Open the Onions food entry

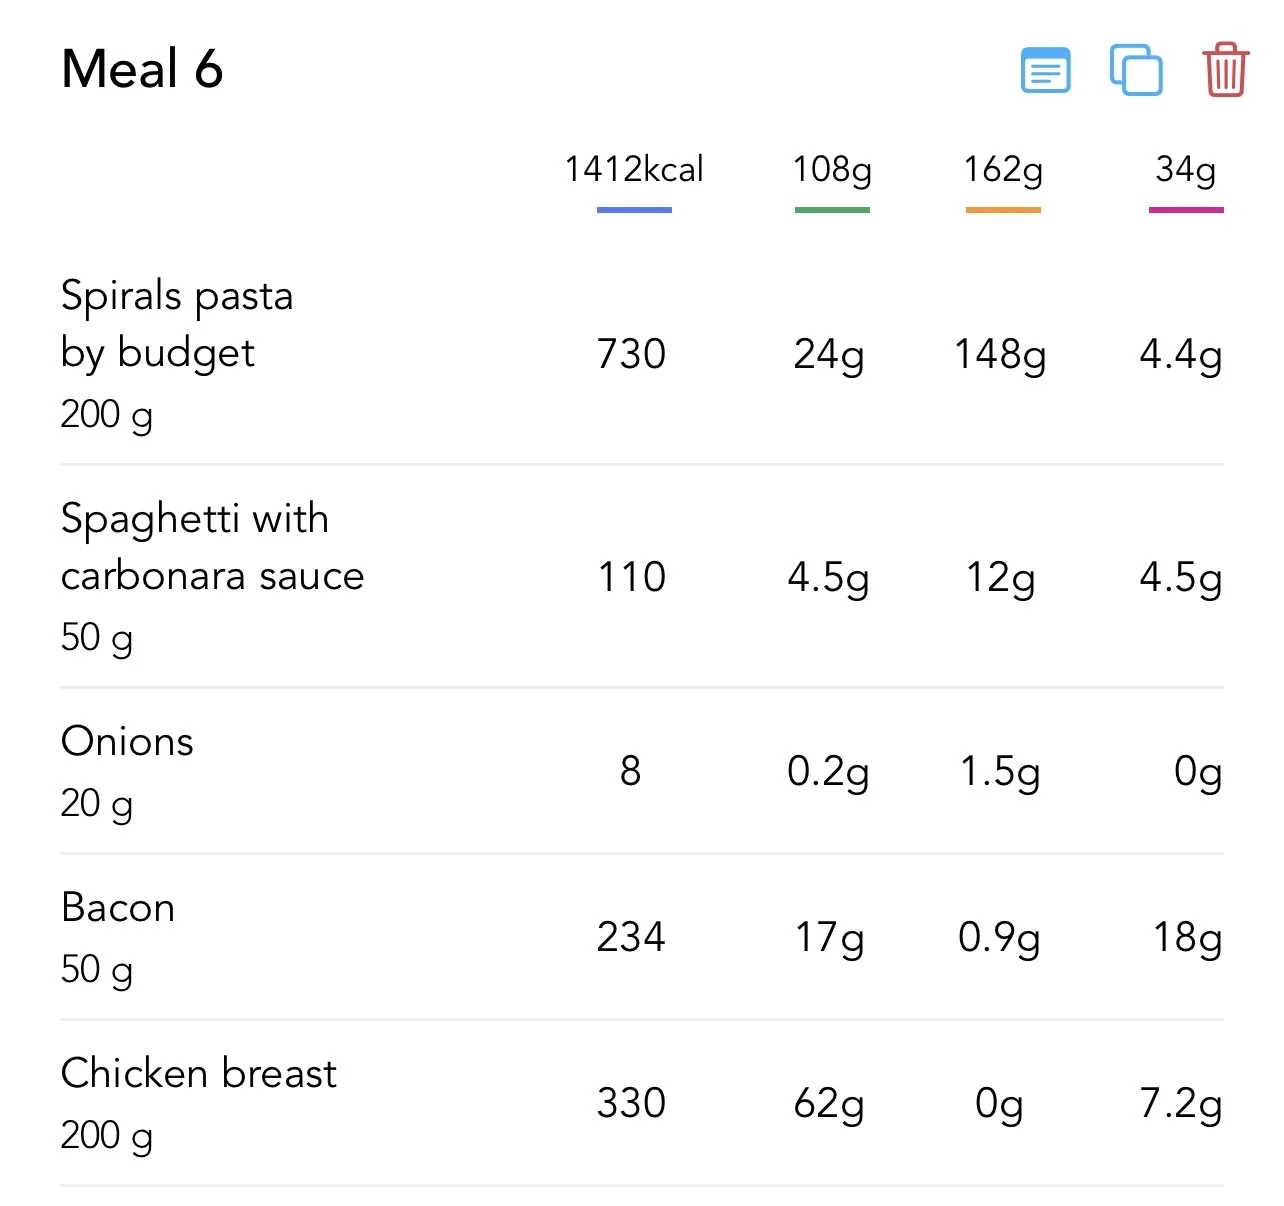(x=642, y=771)
